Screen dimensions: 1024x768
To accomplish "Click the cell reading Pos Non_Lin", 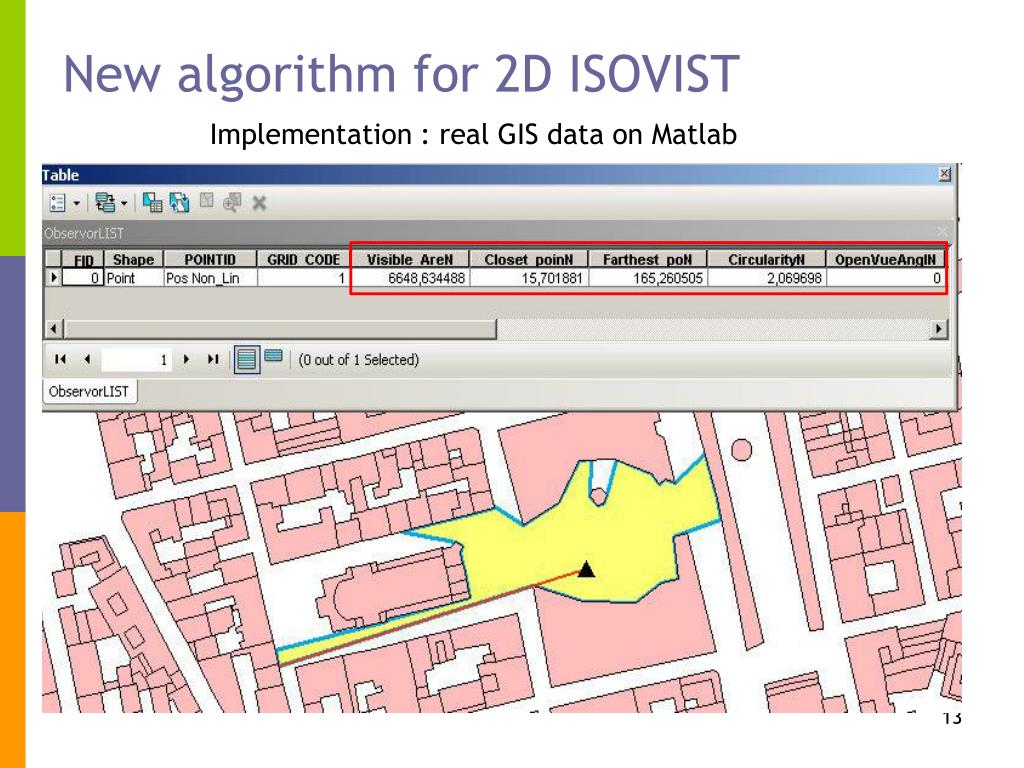I will click(x=210, y=278).
